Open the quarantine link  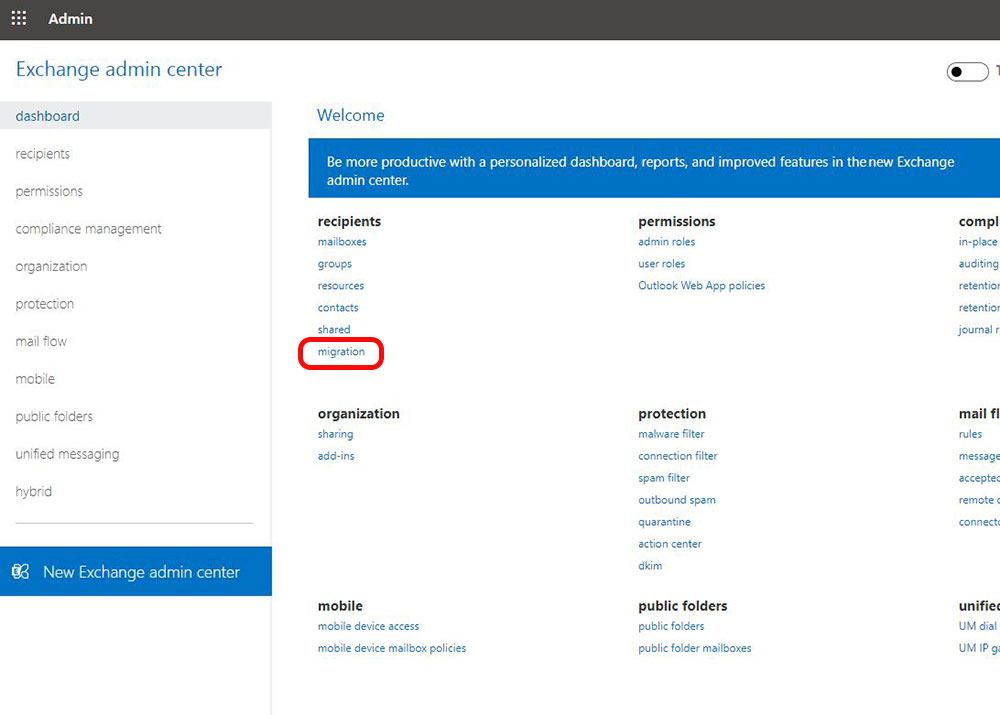(664, 522)
